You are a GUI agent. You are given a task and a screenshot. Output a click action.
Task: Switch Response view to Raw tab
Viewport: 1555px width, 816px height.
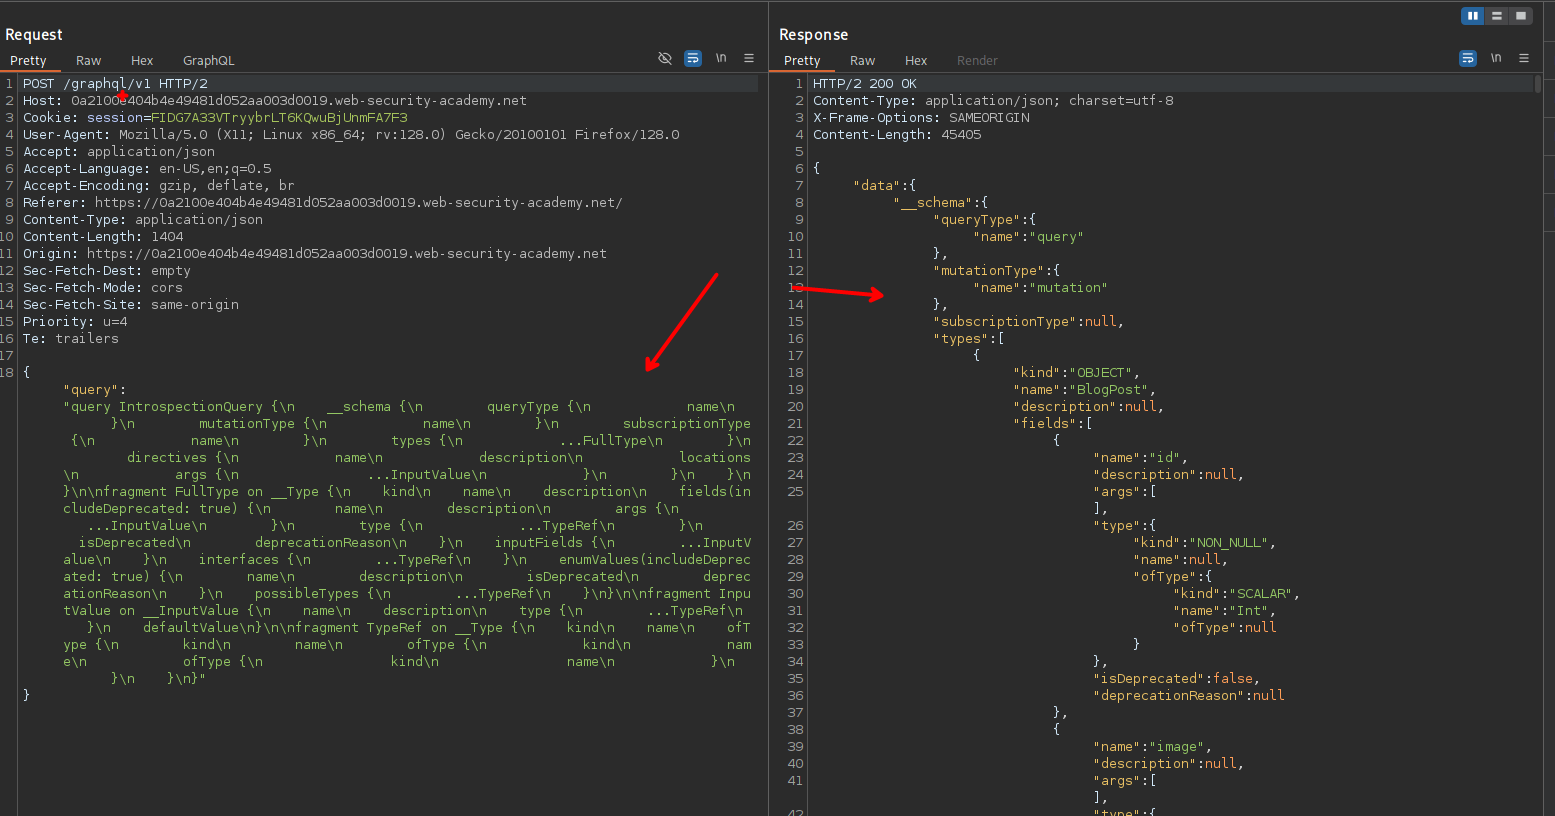click(x=862, y=61)
